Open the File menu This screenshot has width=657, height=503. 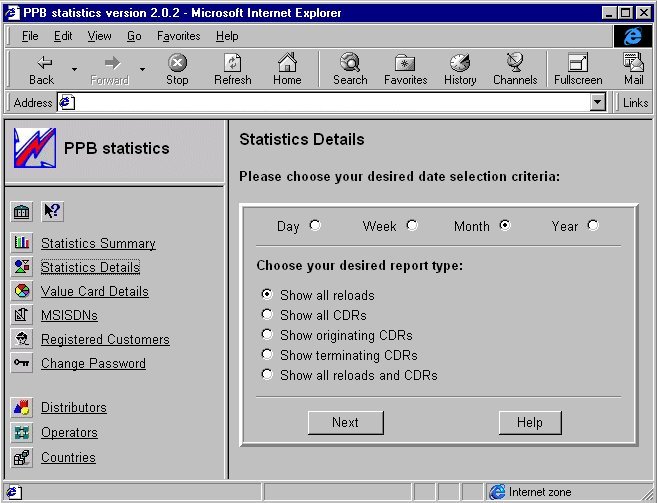[x=30, y=36]
